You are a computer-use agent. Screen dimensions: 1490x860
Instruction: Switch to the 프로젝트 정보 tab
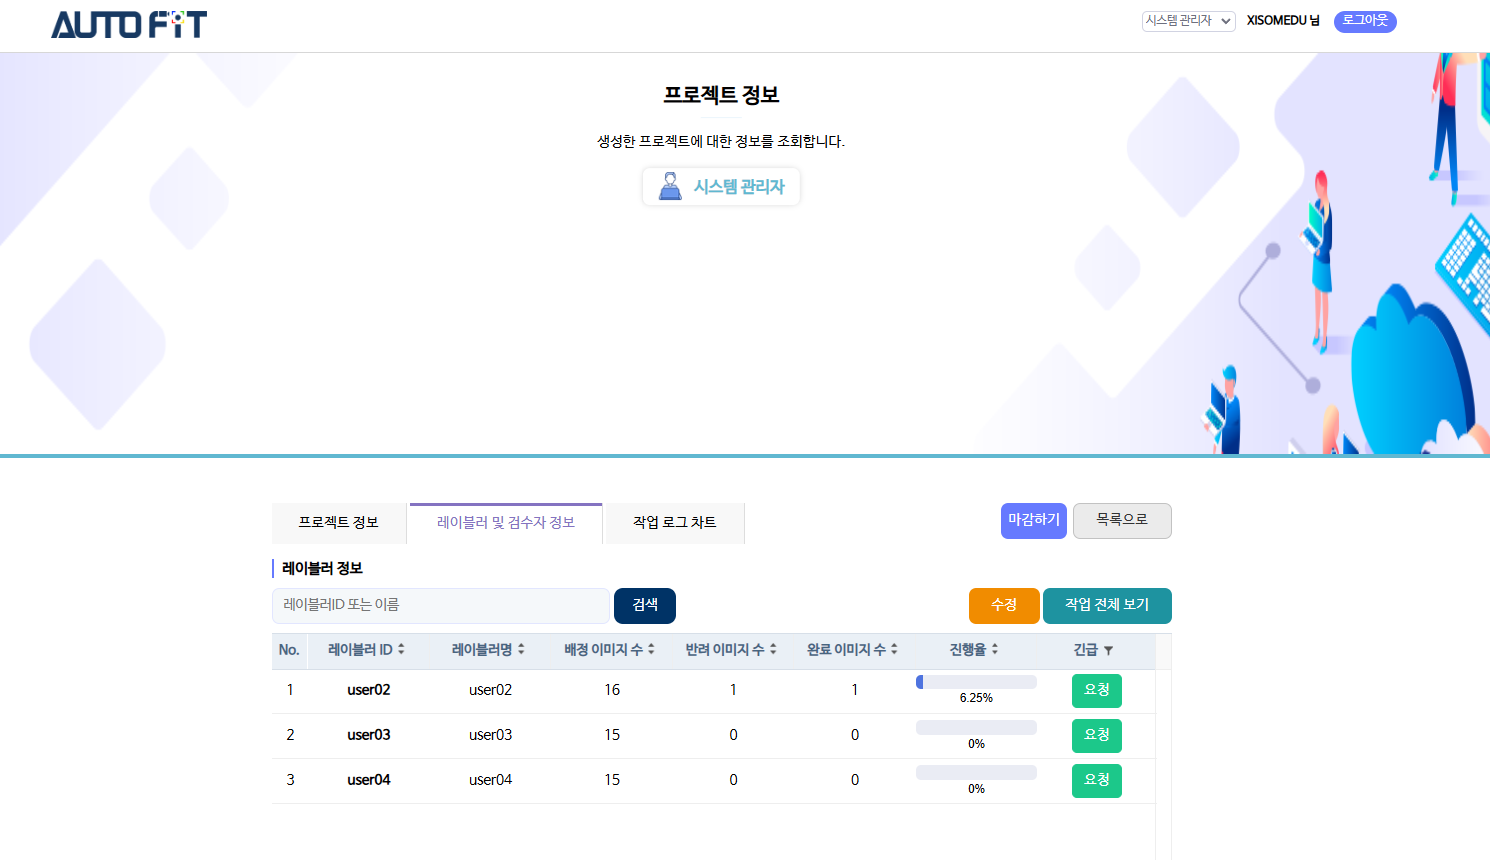pyautogui.click(x=339, y=523)
